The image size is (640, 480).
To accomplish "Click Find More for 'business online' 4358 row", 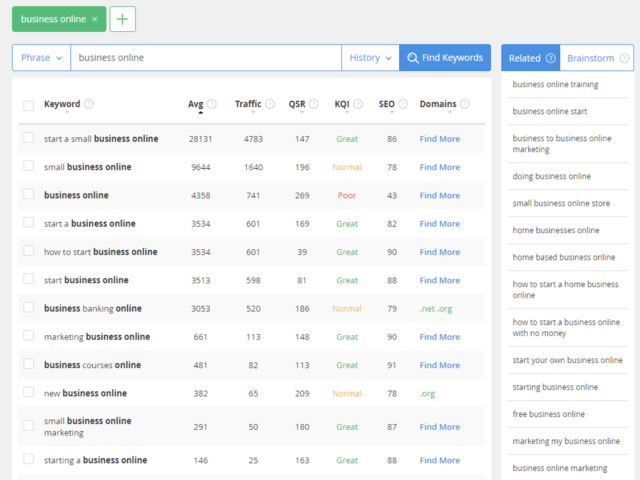I will (440, 196).
